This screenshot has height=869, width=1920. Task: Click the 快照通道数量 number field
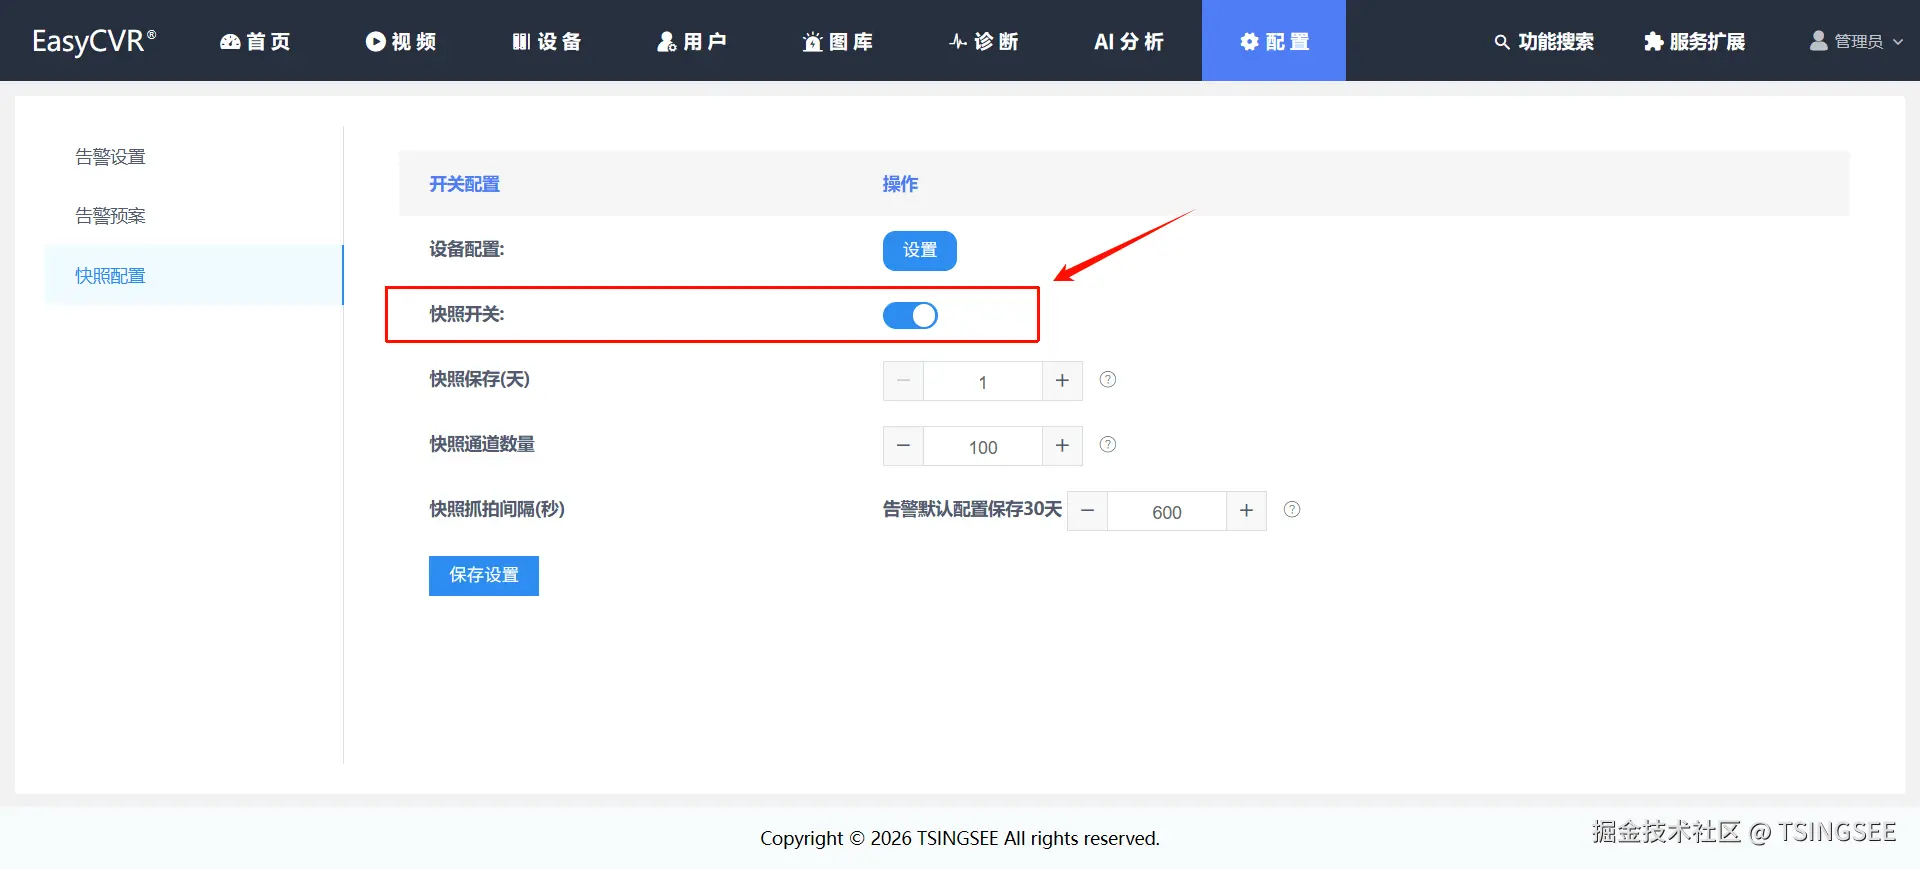click(x=983, y=446)
